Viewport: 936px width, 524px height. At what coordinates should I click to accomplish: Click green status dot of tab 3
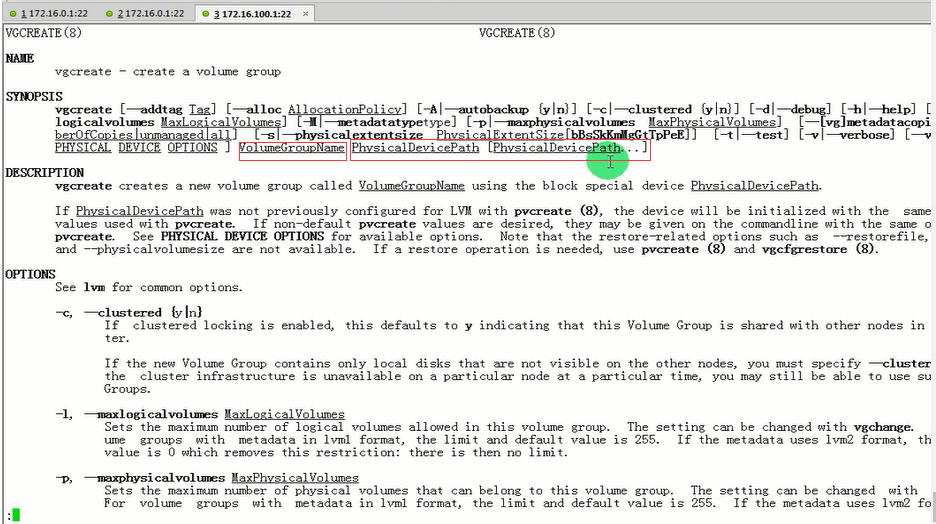coord(206,14)
